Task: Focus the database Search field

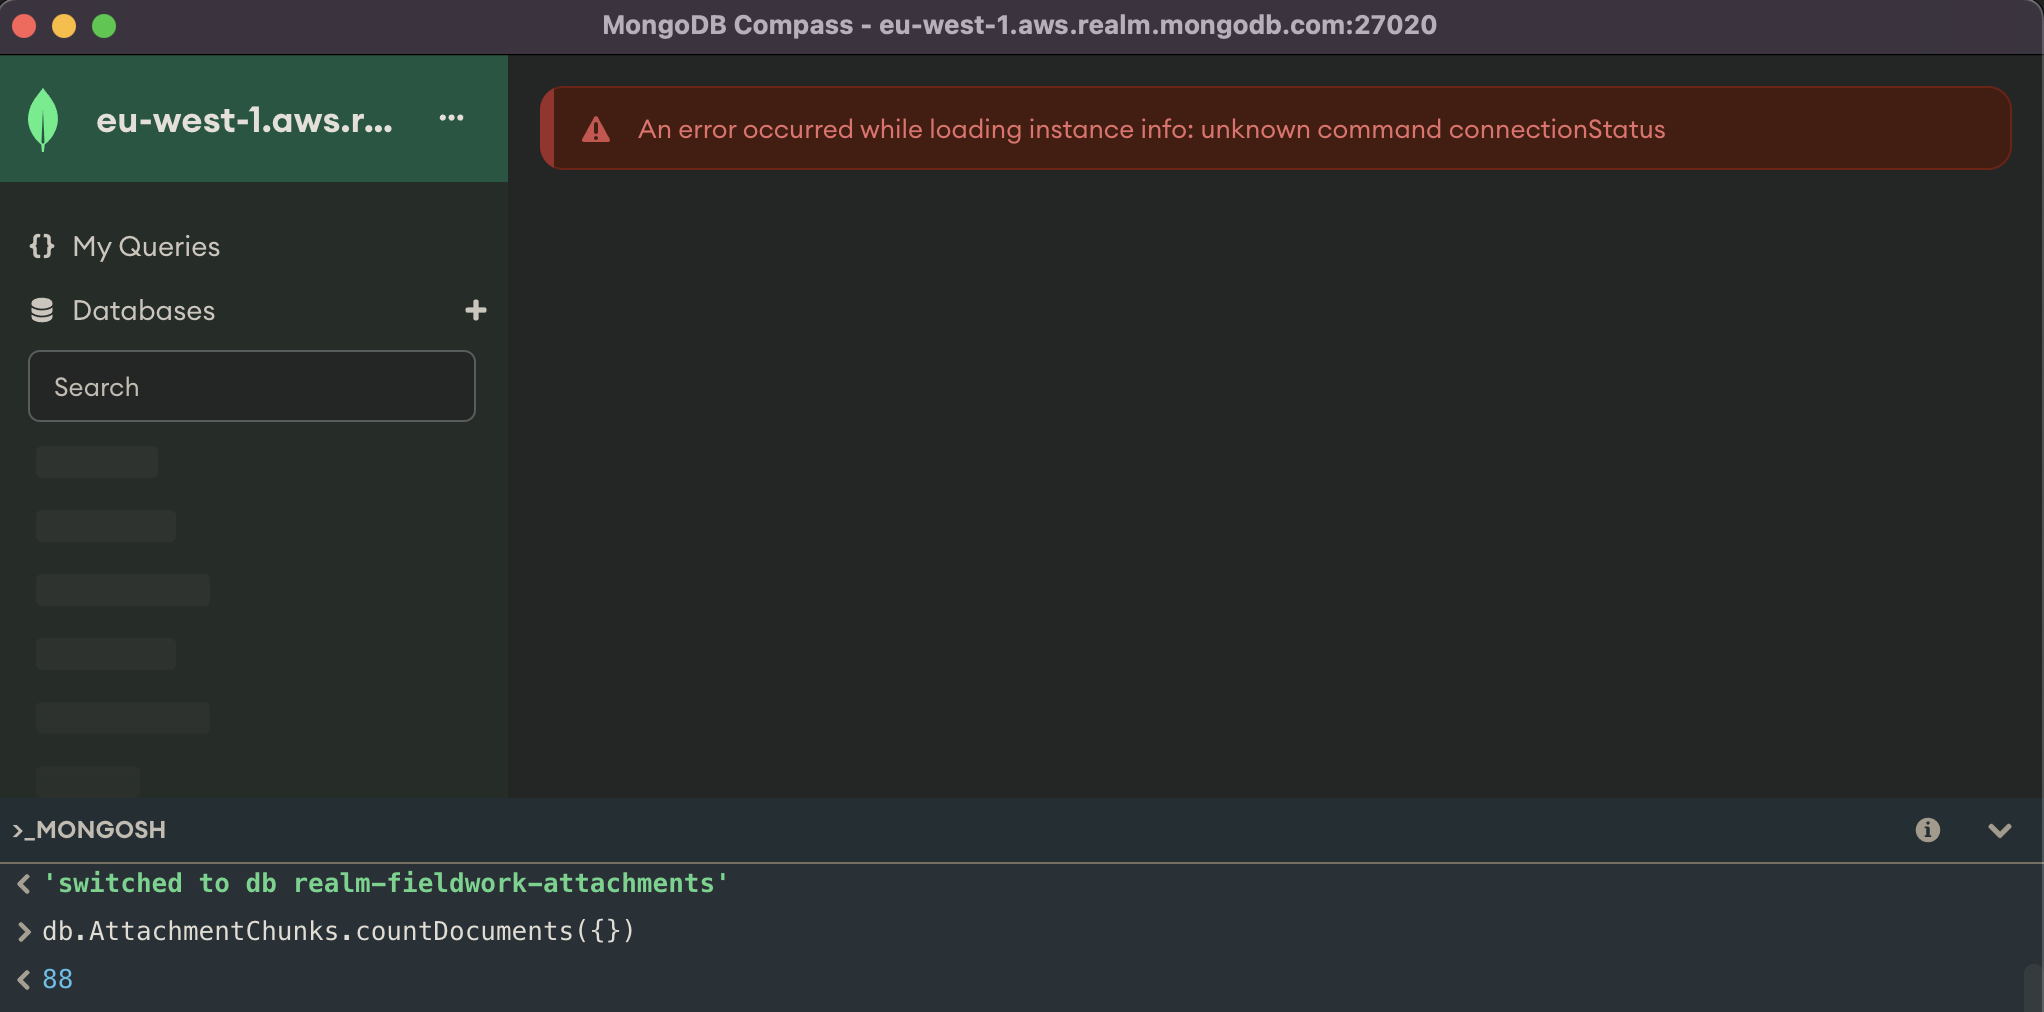Action: pos(252,386)
